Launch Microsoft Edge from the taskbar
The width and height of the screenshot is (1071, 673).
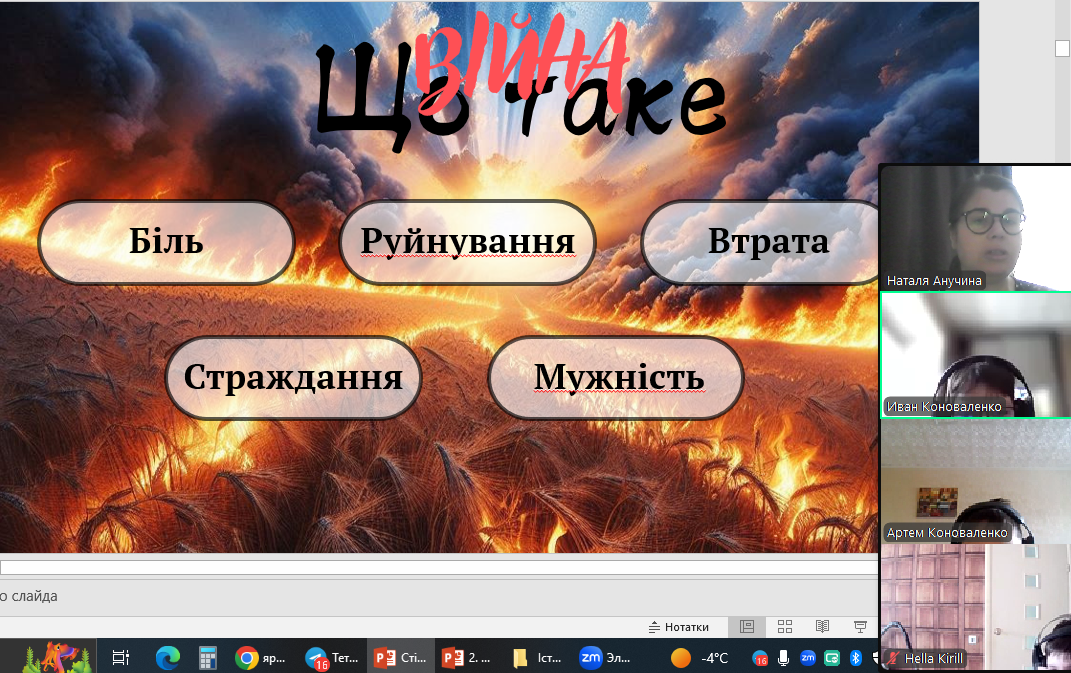pos(167,657)
